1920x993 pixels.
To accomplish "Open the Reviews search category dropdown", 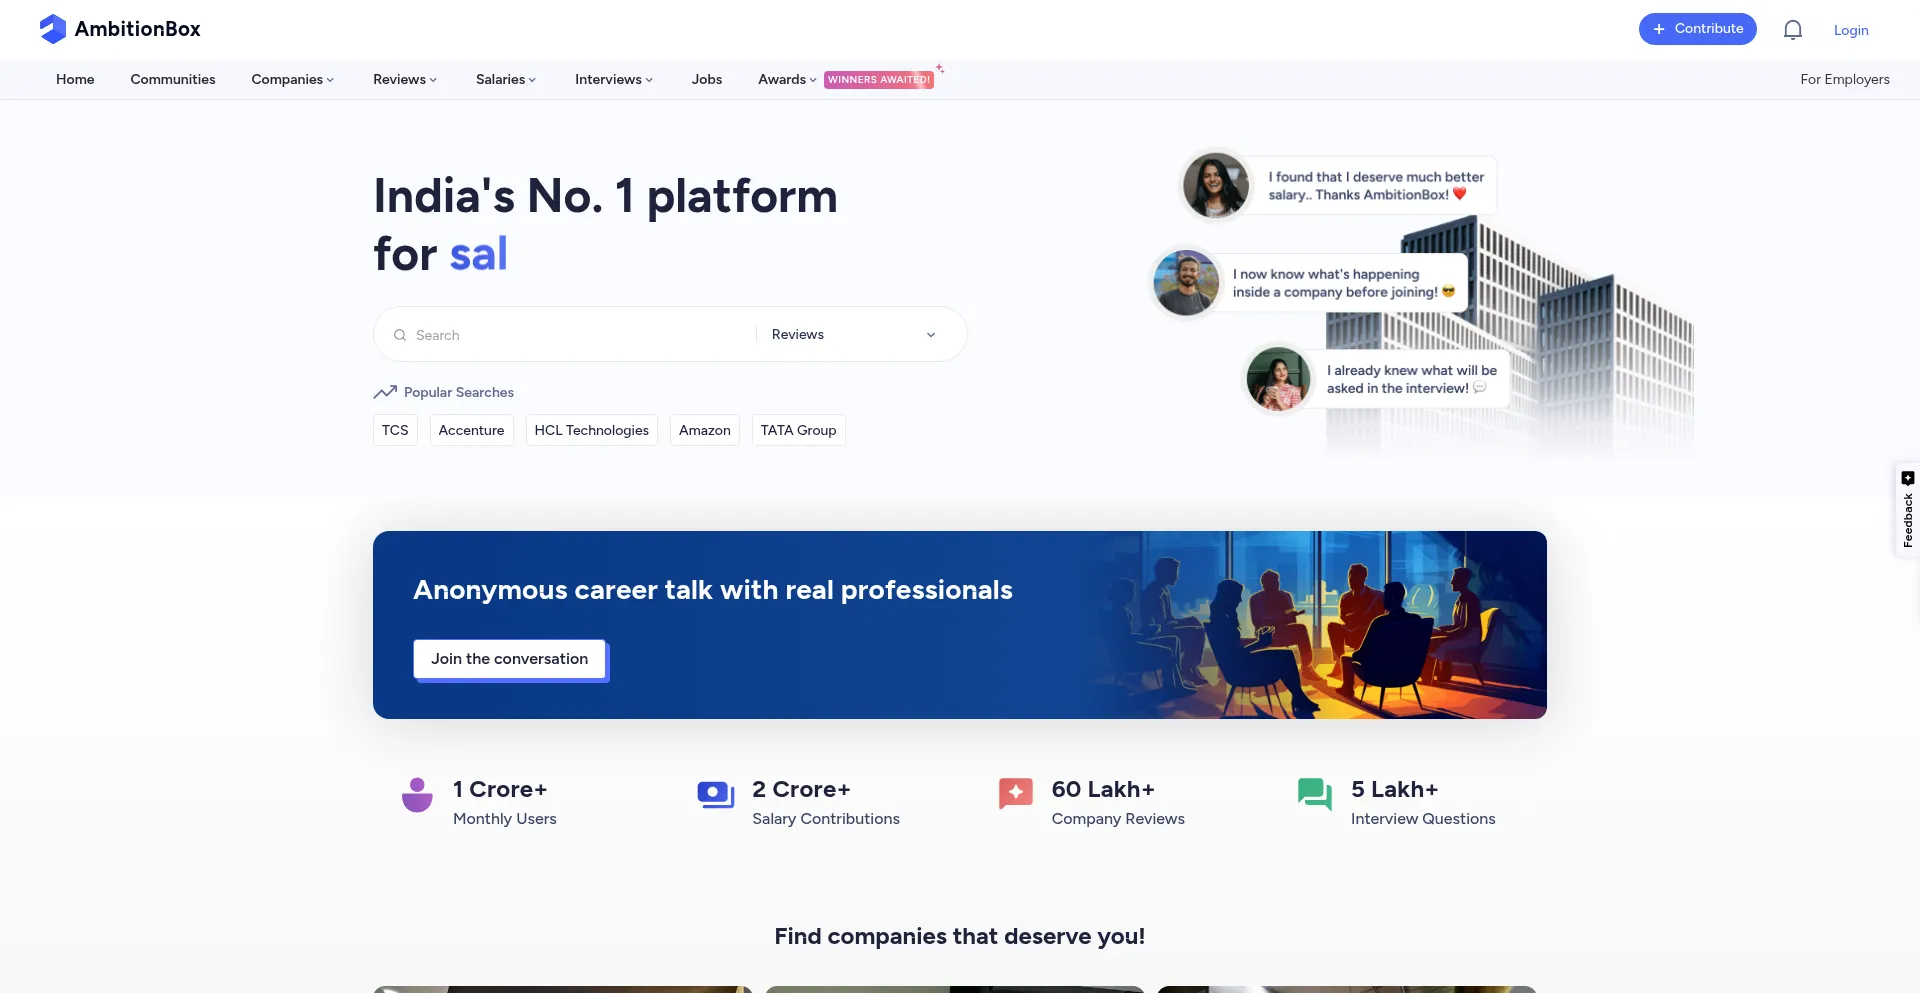I will 853,334.
